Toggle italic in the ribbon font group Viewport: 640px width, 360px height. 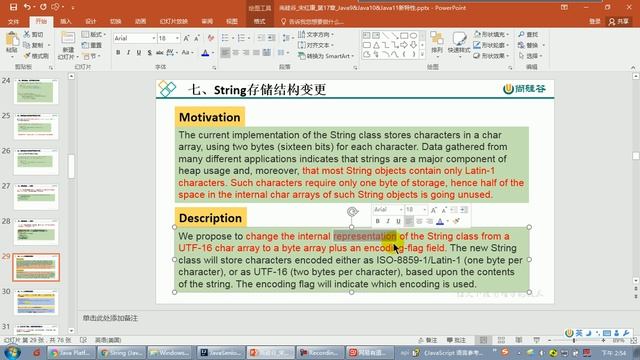click(128, 52)
